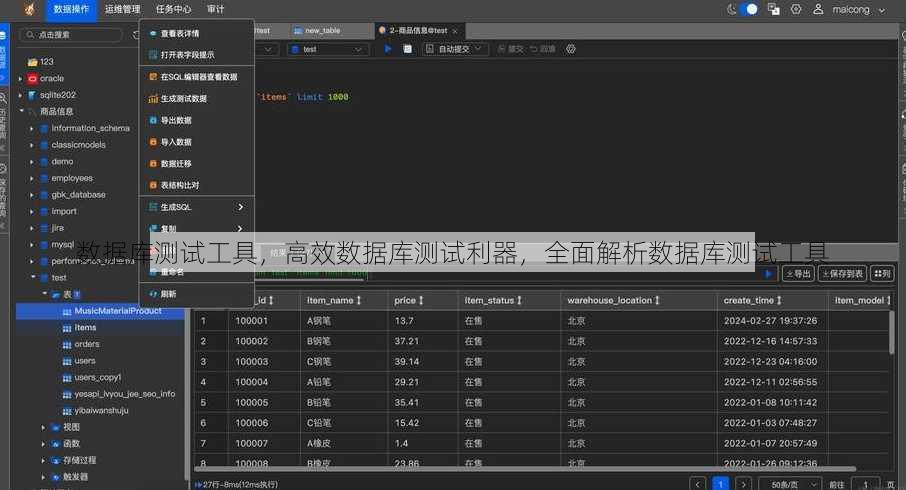The height and width of the screenshot is (490, 906).
Task: Open the 数据操作 top menu
Action: click(71, 10)
